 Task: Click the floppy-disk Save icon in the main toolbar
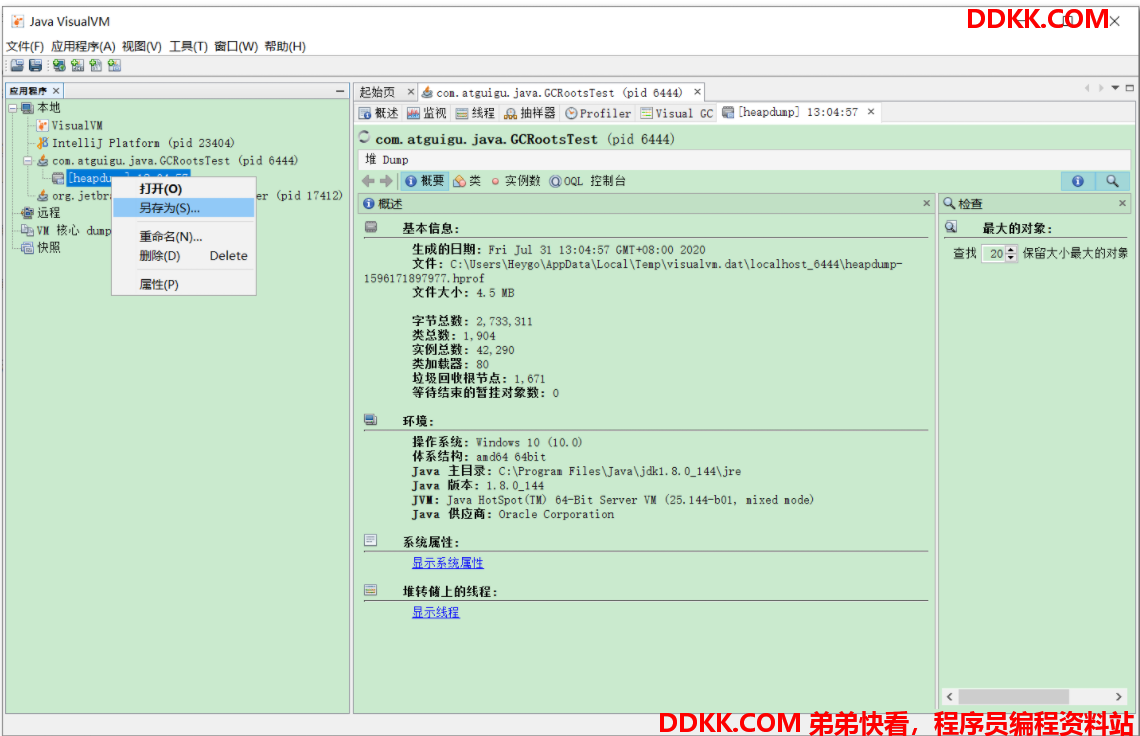pyautogui.click(x=36, y=65)
